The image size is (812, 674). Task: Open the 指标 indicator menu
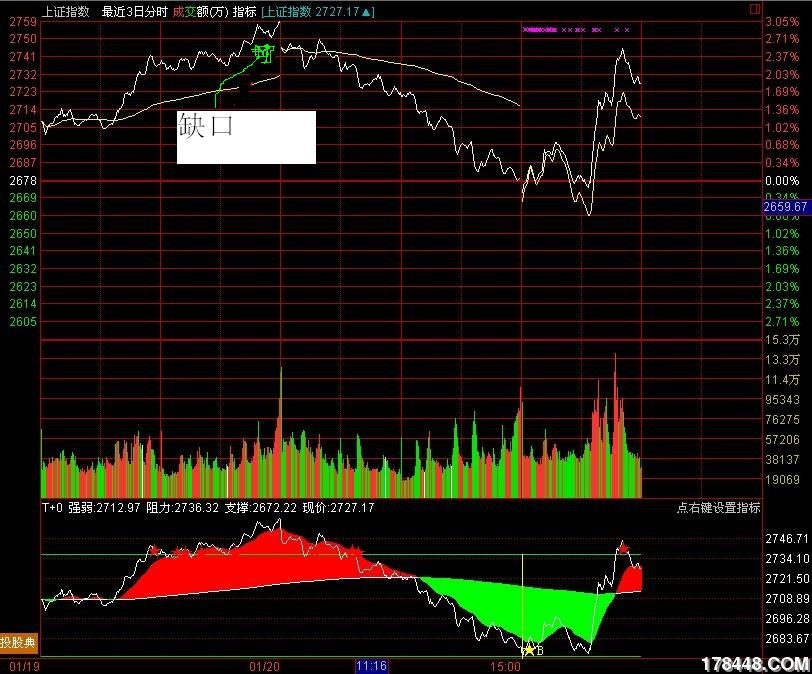tap(245, 12)
